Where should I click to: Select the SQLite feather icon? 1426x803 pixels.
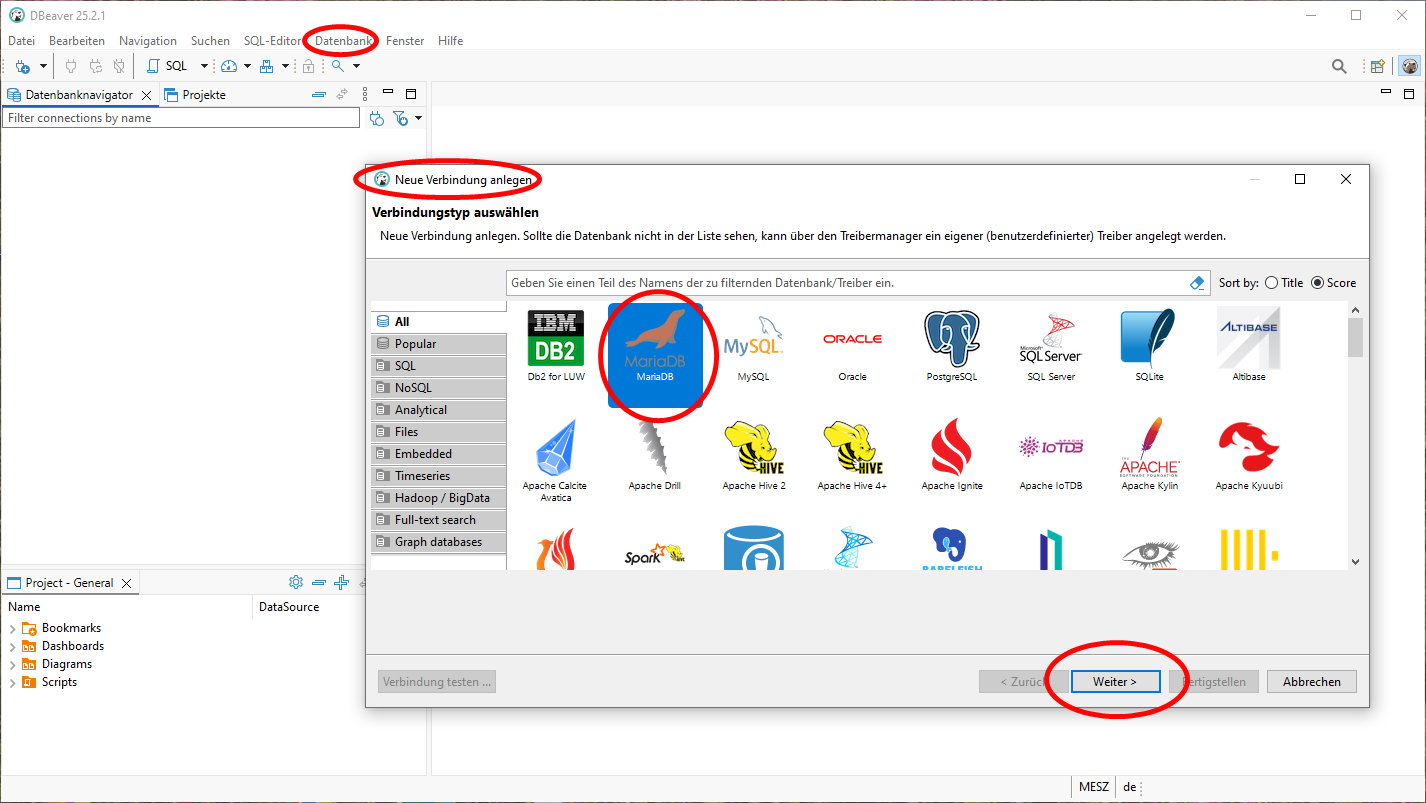tap(1148, 340)
